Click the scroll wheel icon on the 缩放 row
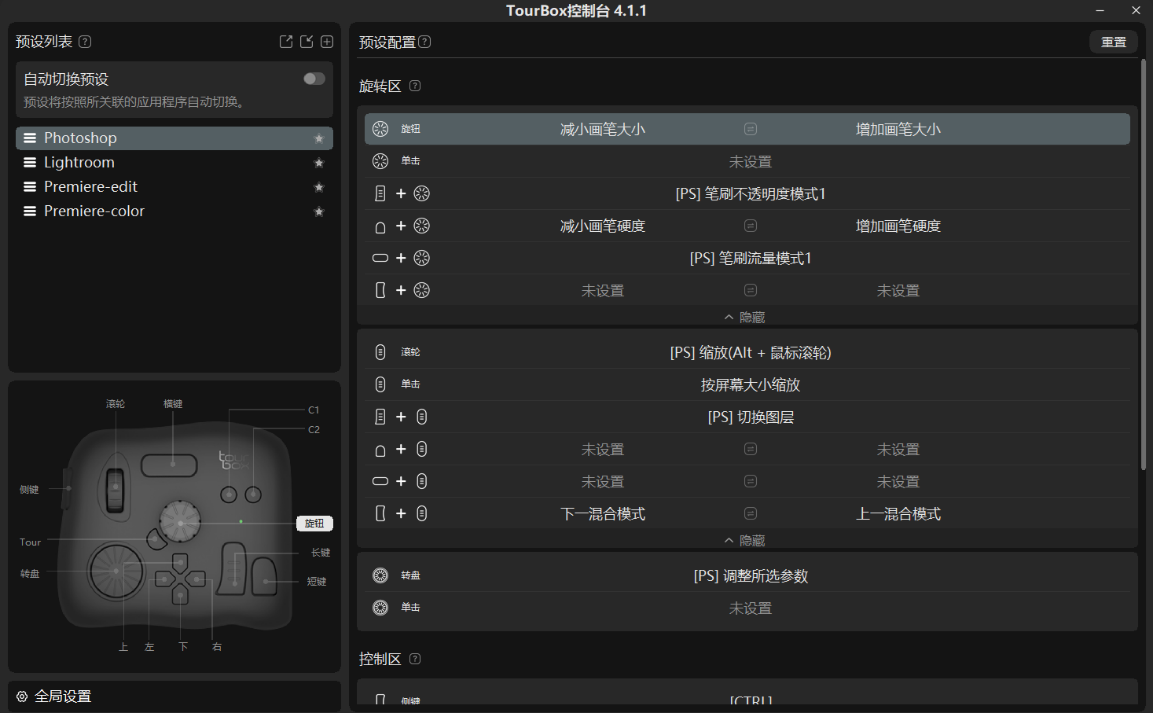This screenshot has height=713, width=1153. (381, 351)
